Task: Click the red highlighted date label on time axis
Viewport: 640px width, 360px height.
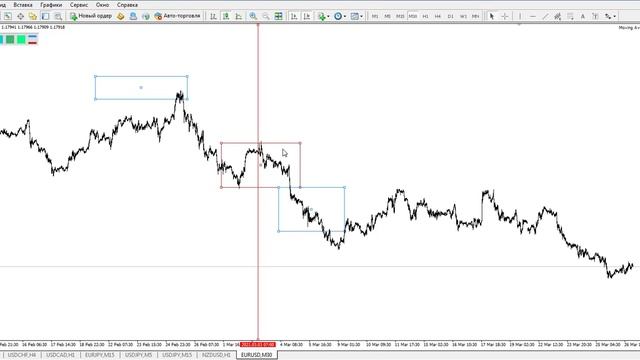Action: [x=258, y=344]
